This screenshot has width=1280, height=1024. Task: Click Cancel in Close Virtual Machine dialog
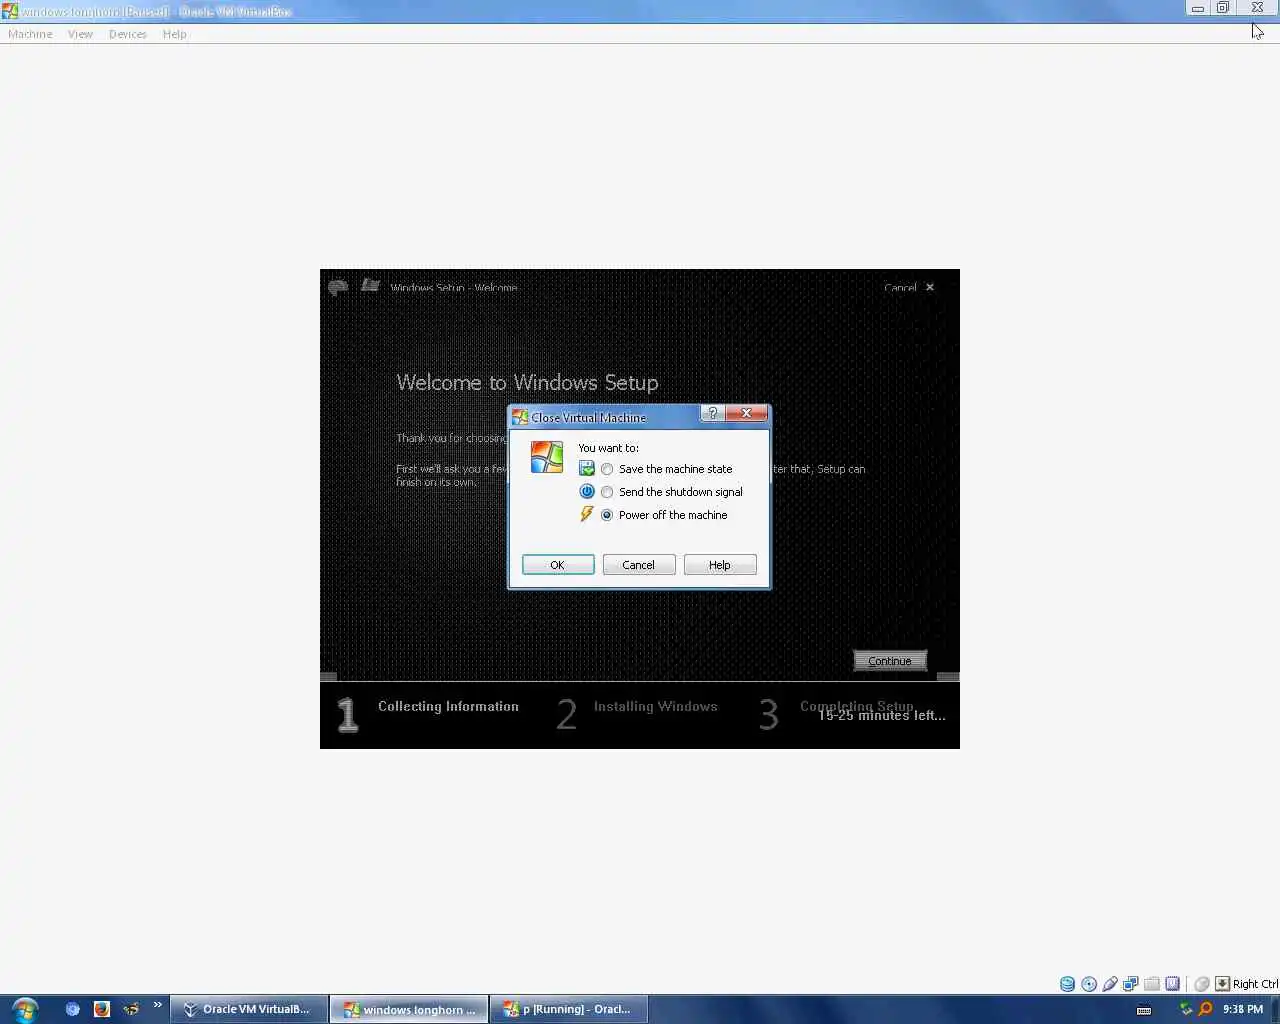coord(639,565)
